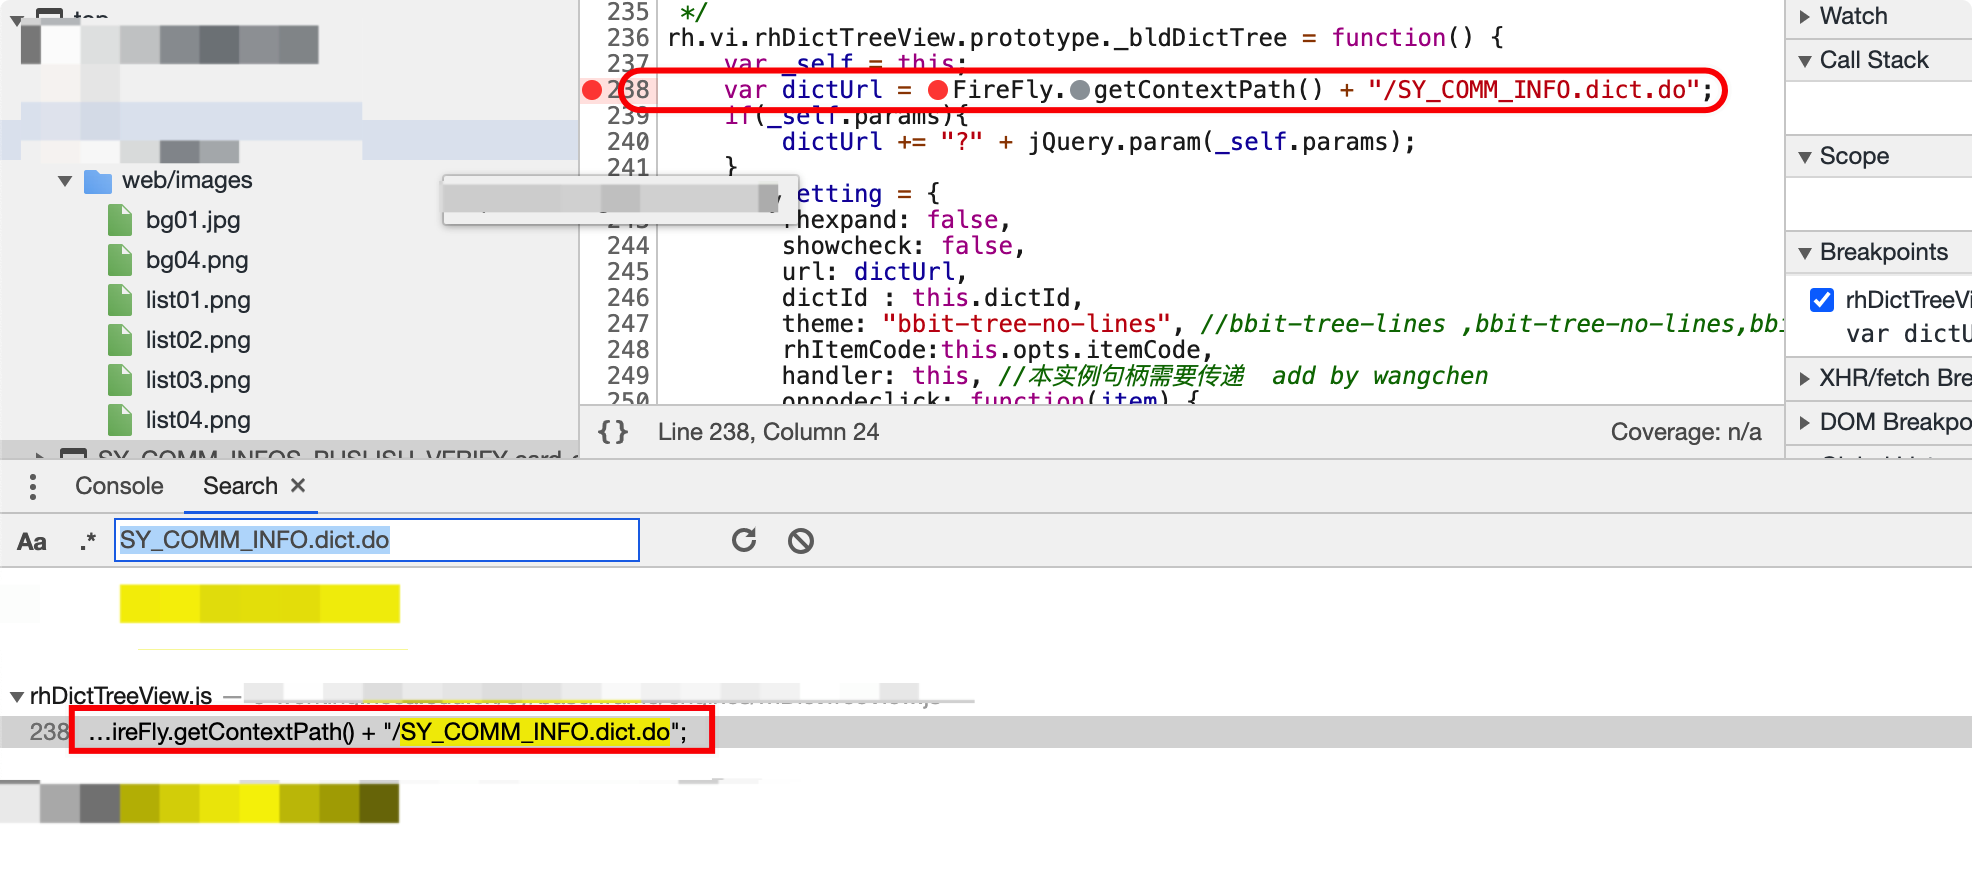Click line number 240 in gutter

(x=628, y=142)
